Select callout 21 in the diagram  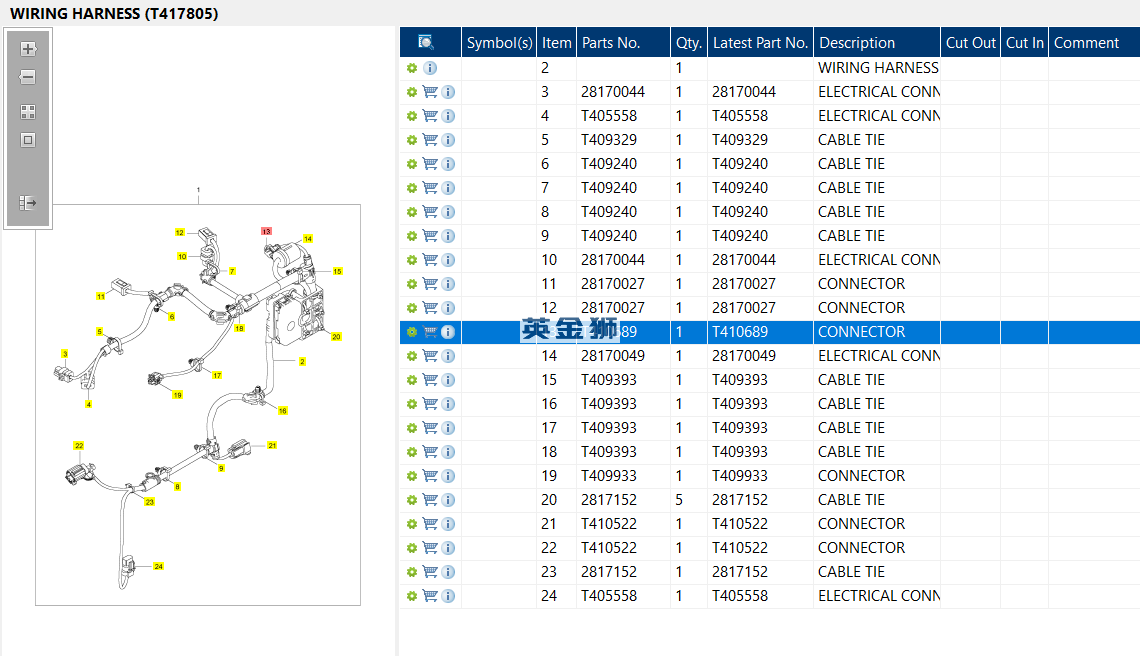(272, 445)
